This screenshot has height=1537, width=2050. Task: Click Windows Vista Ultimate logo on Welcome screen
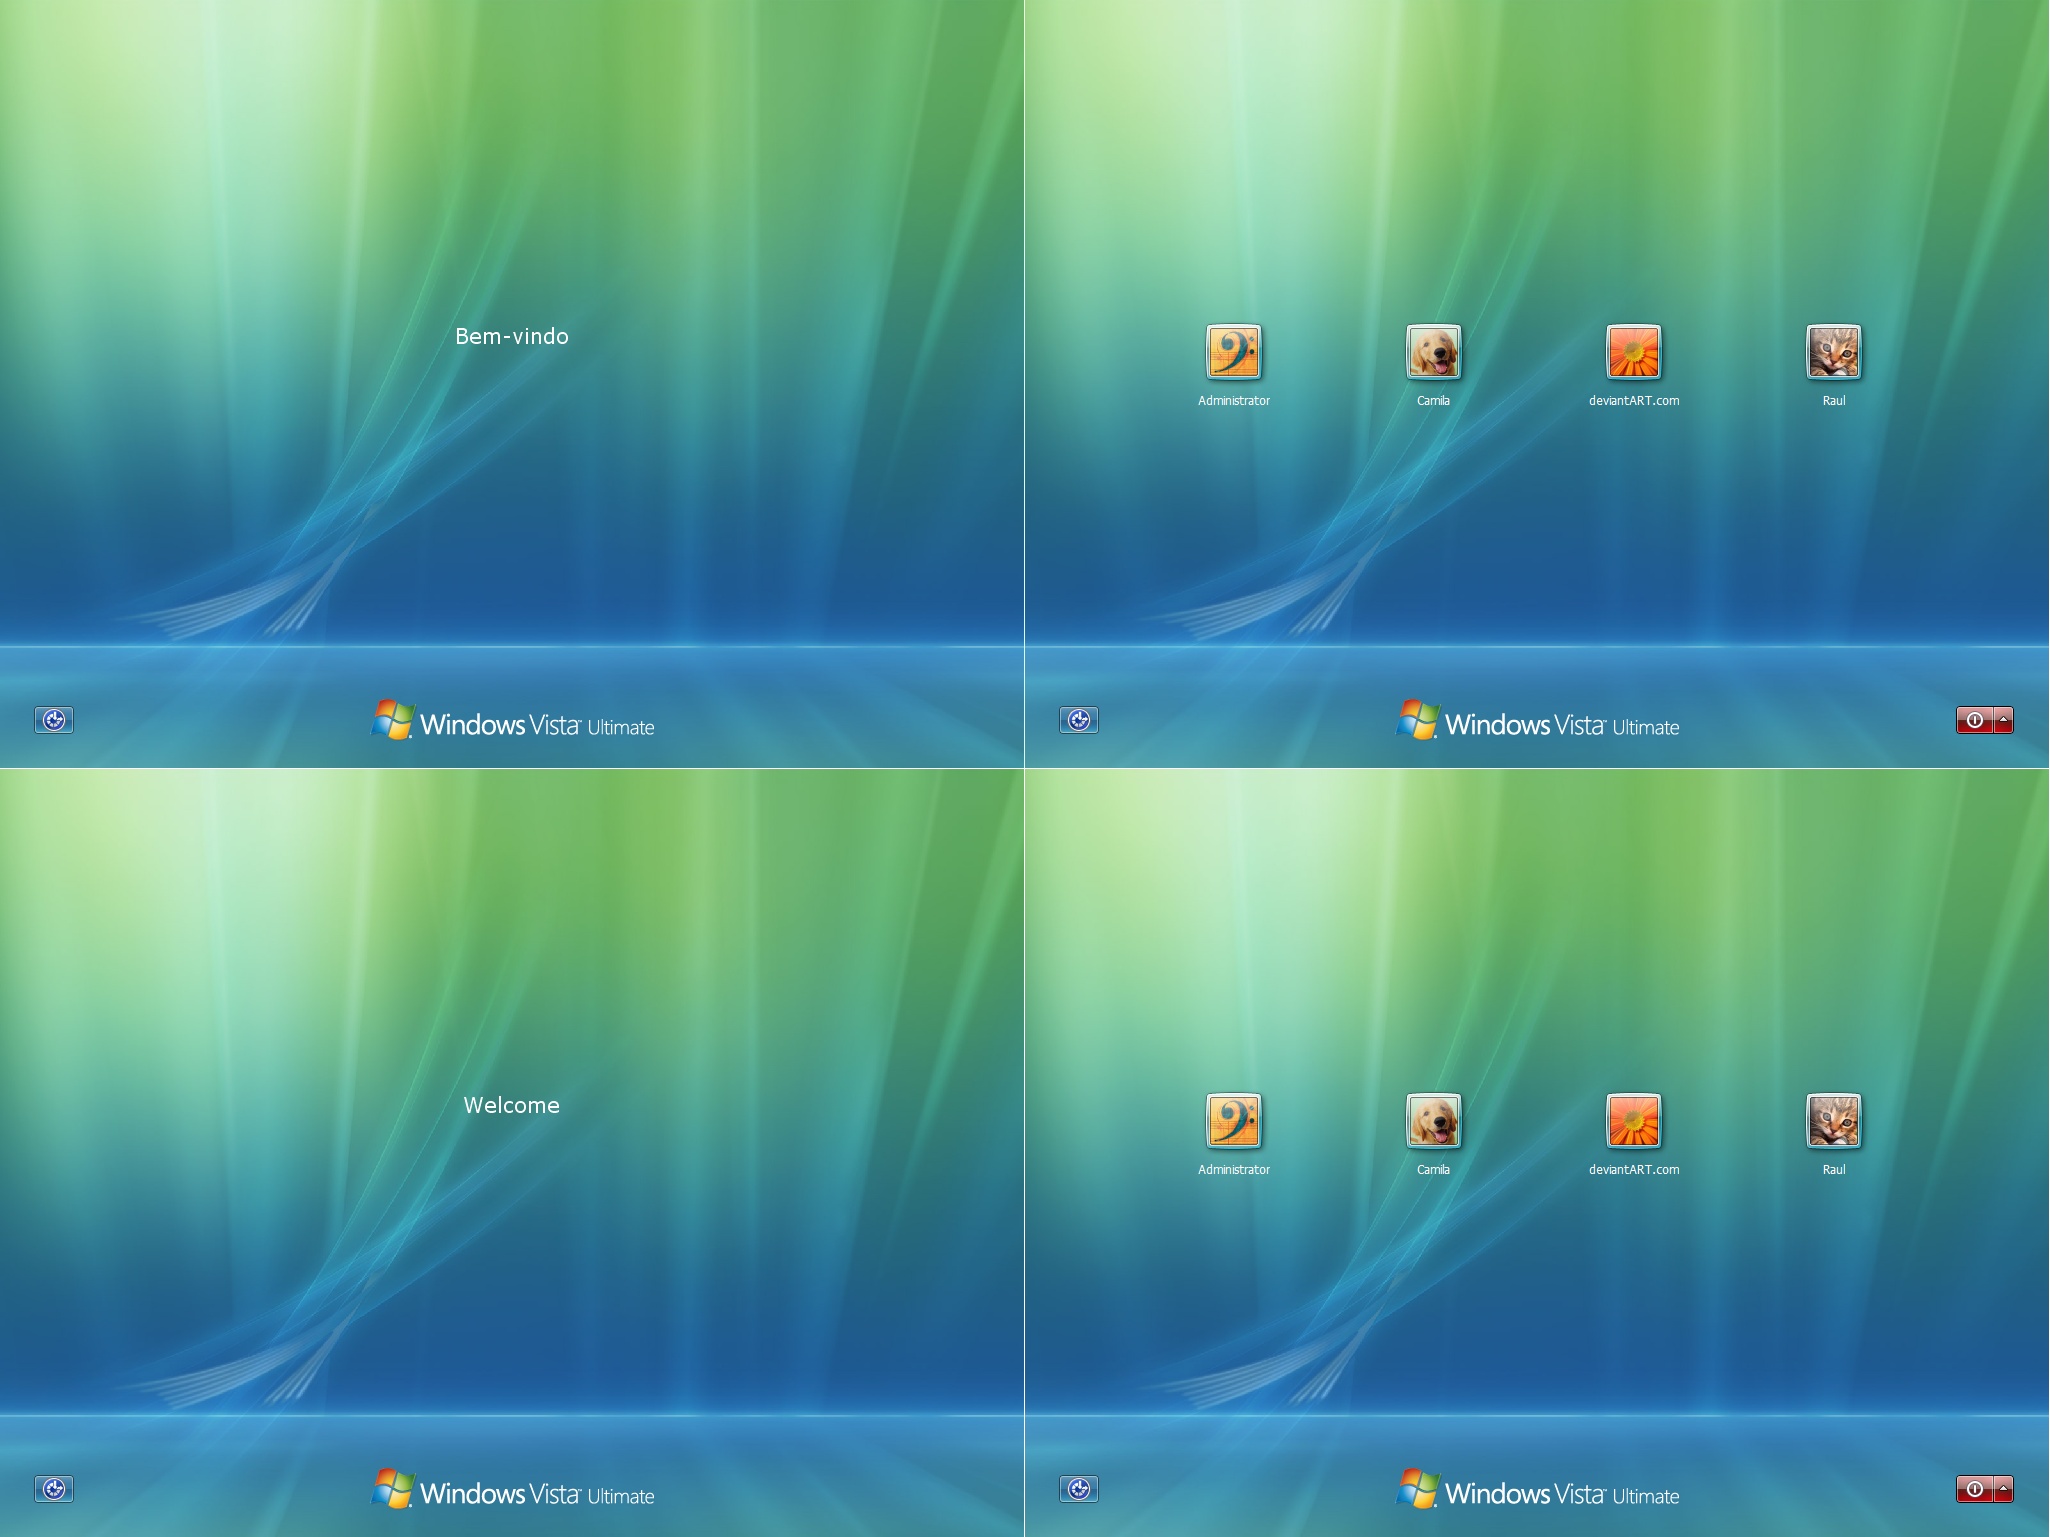pyautogui.click(x=513, y=1490)
